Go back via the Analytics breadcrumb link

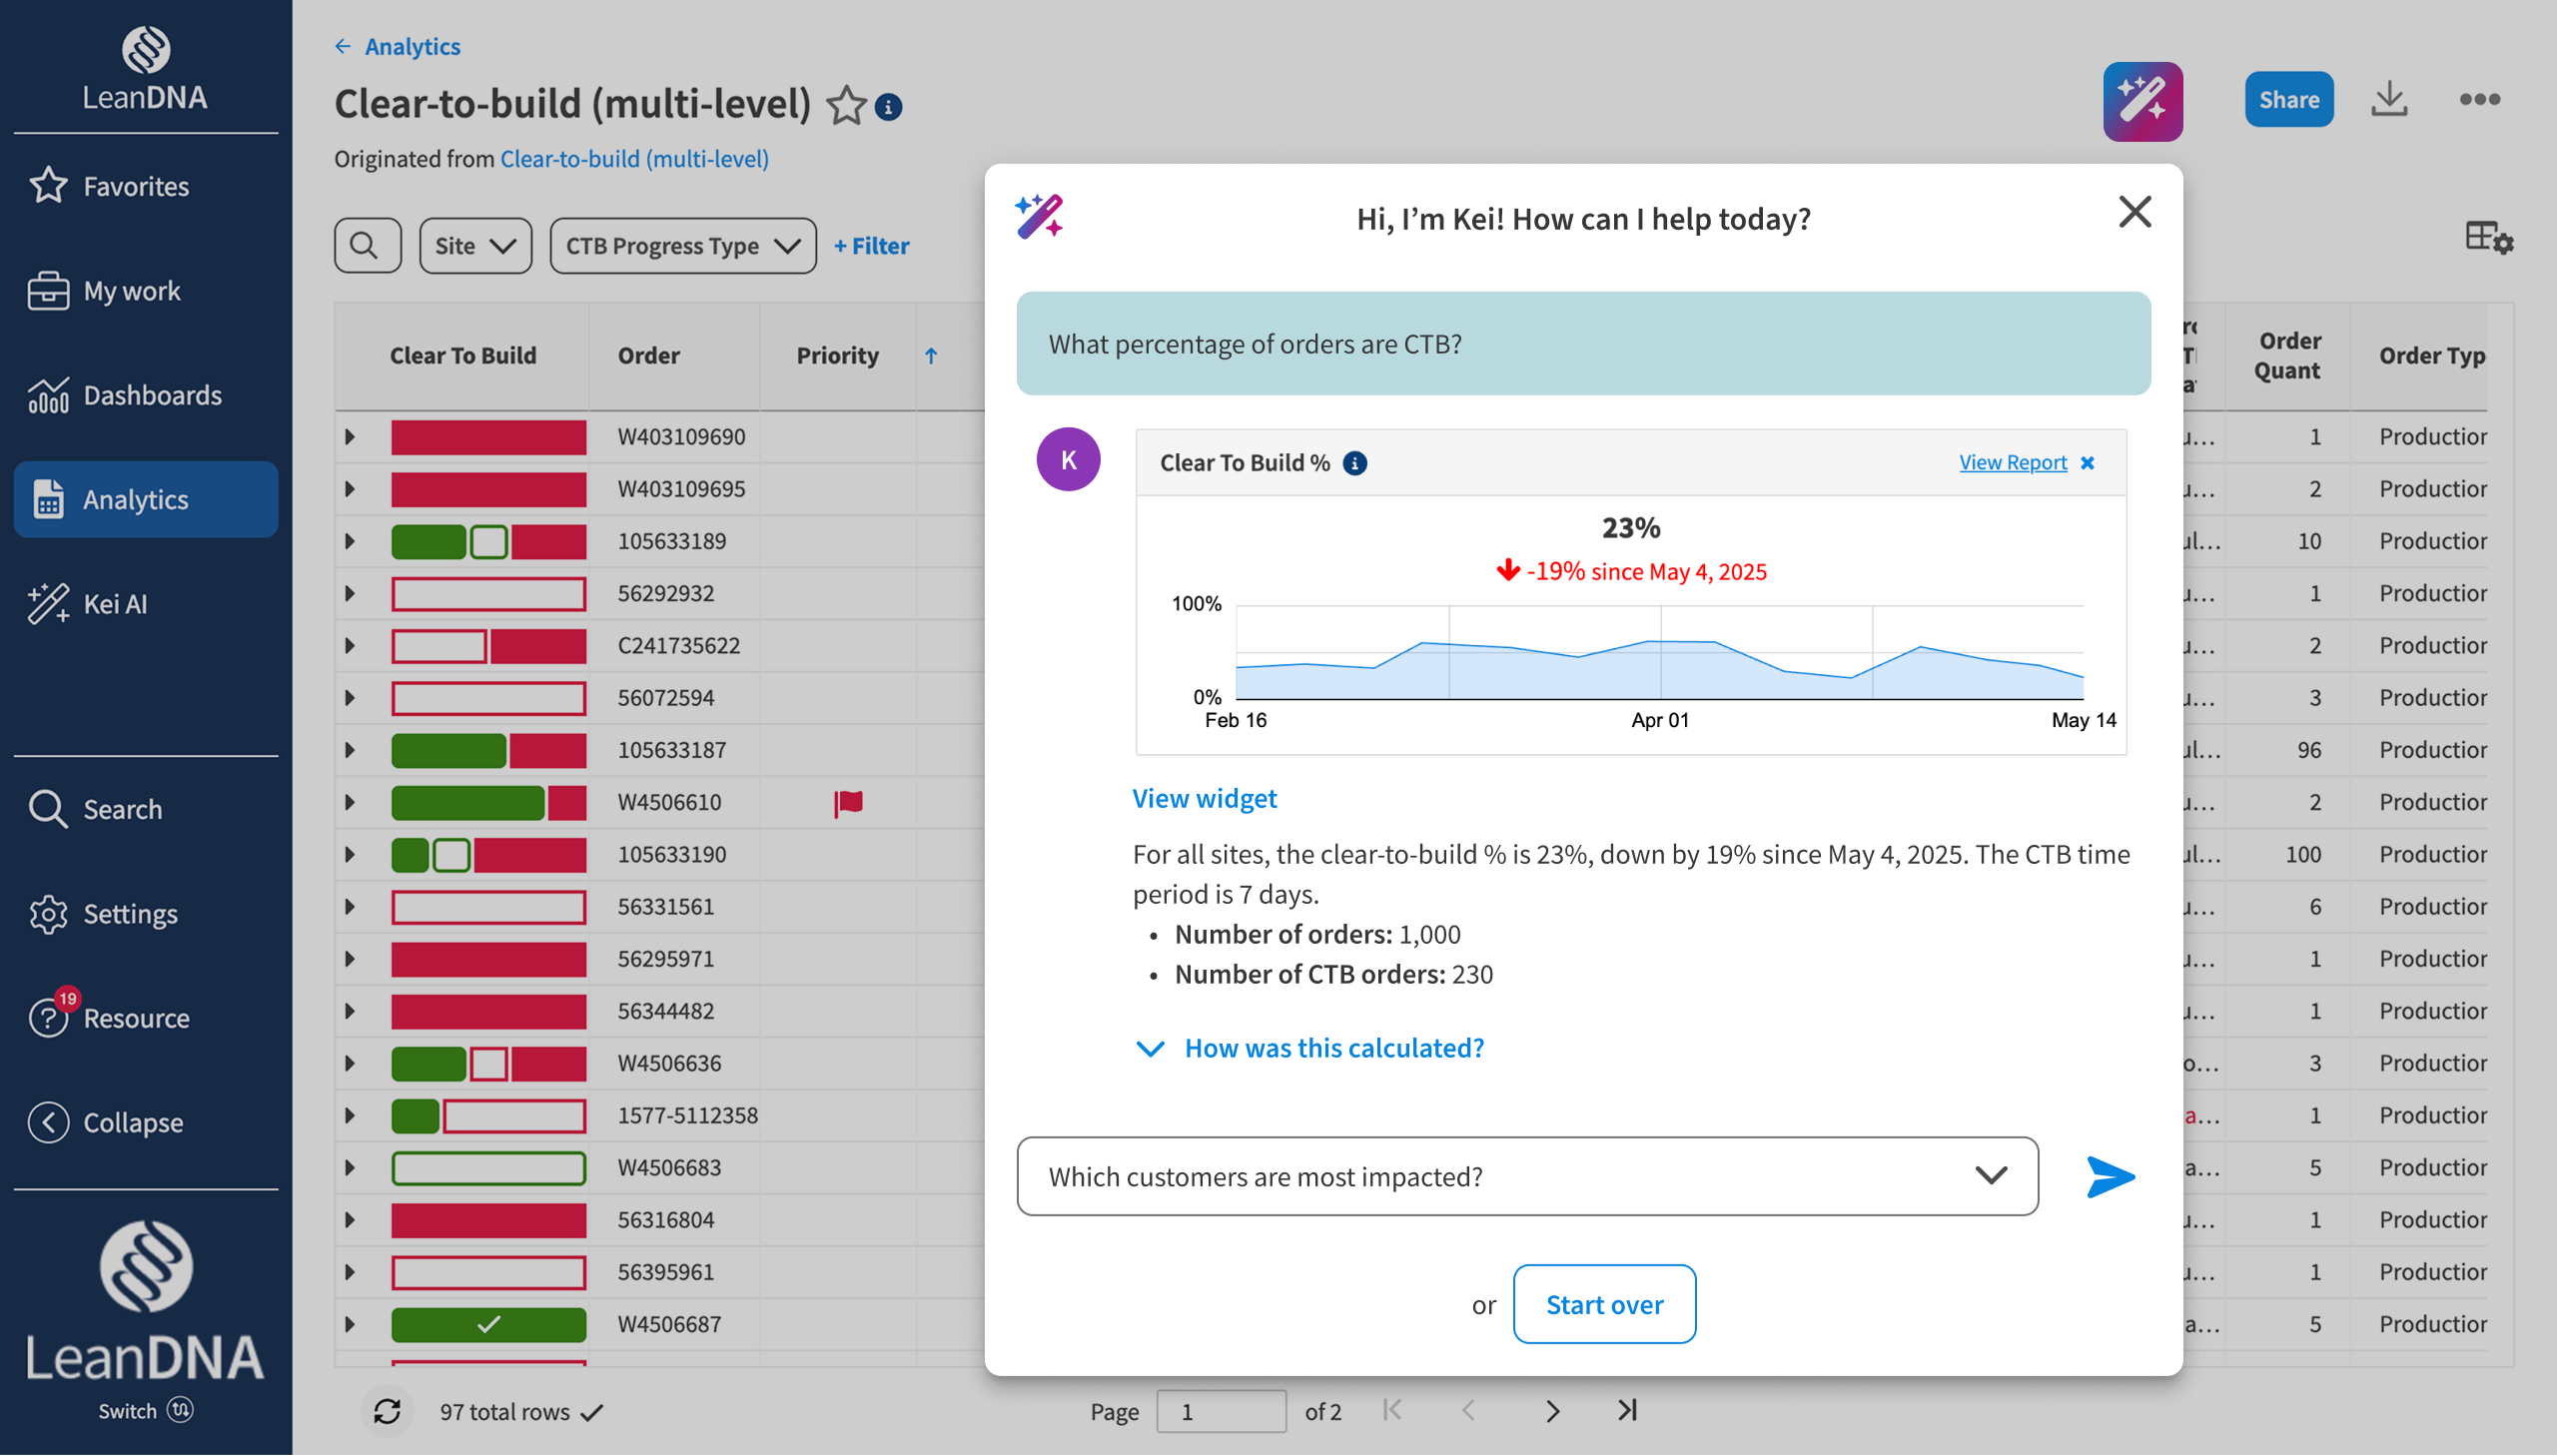(x=412, y=46)
